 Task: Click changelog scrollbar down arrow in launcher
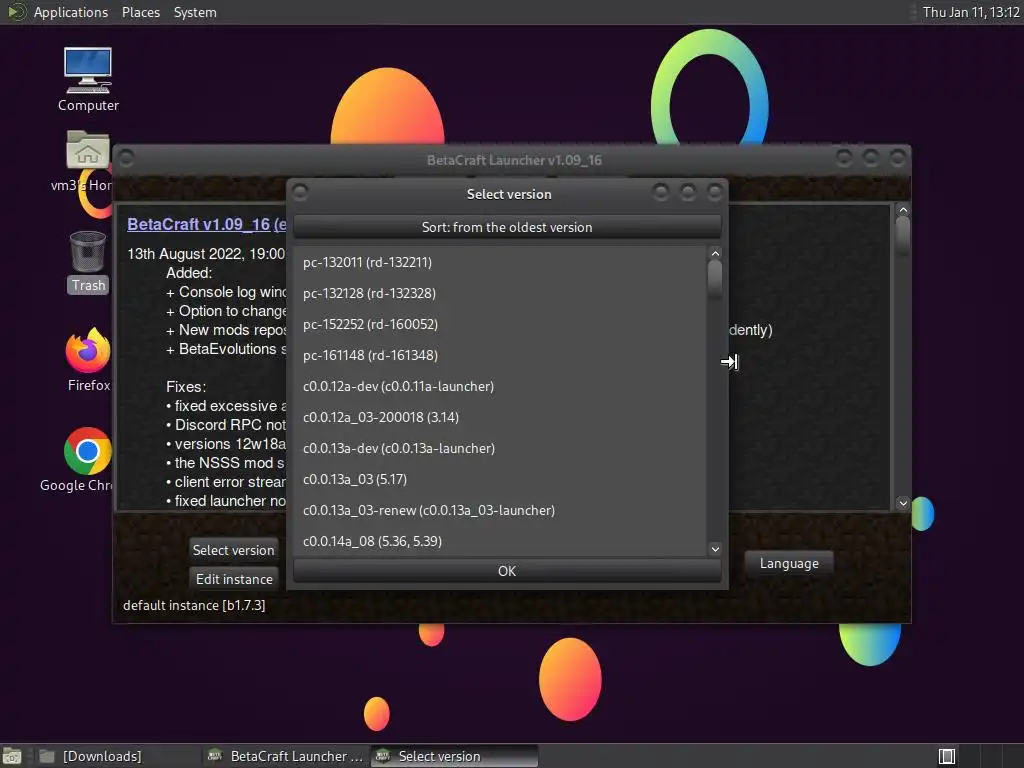(x=903, y=503)
